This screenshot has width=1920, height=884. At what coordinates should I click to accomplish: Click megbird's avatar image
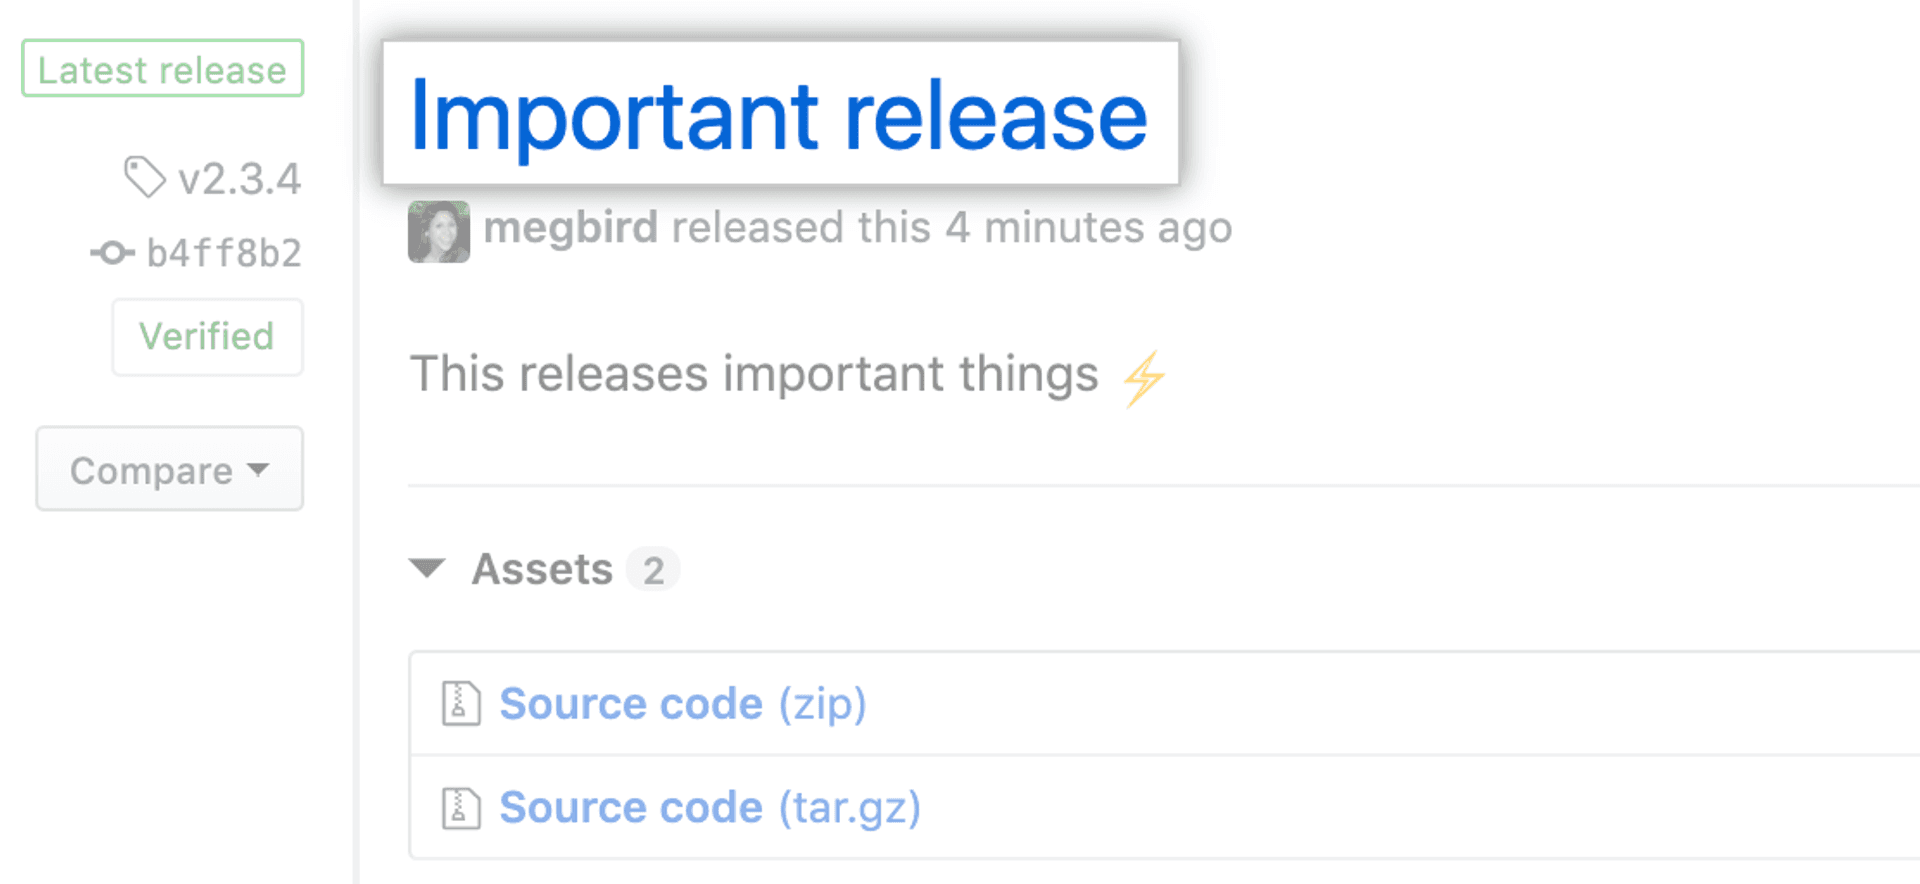(x=439, y=231)
